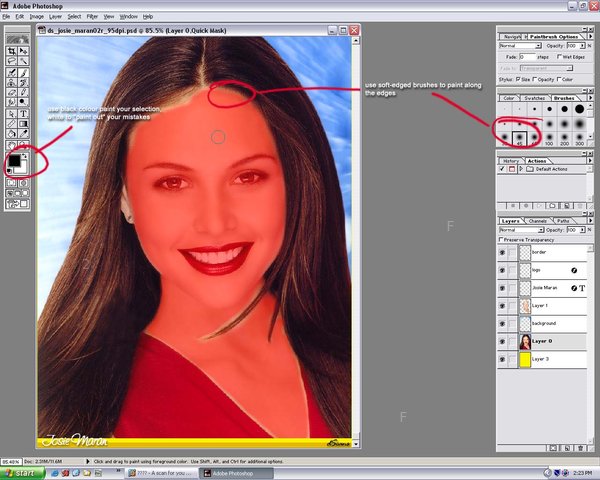Expand the Default Actions set
The width and height of the screenshot is (600, 480).
(x=521, y=169)
